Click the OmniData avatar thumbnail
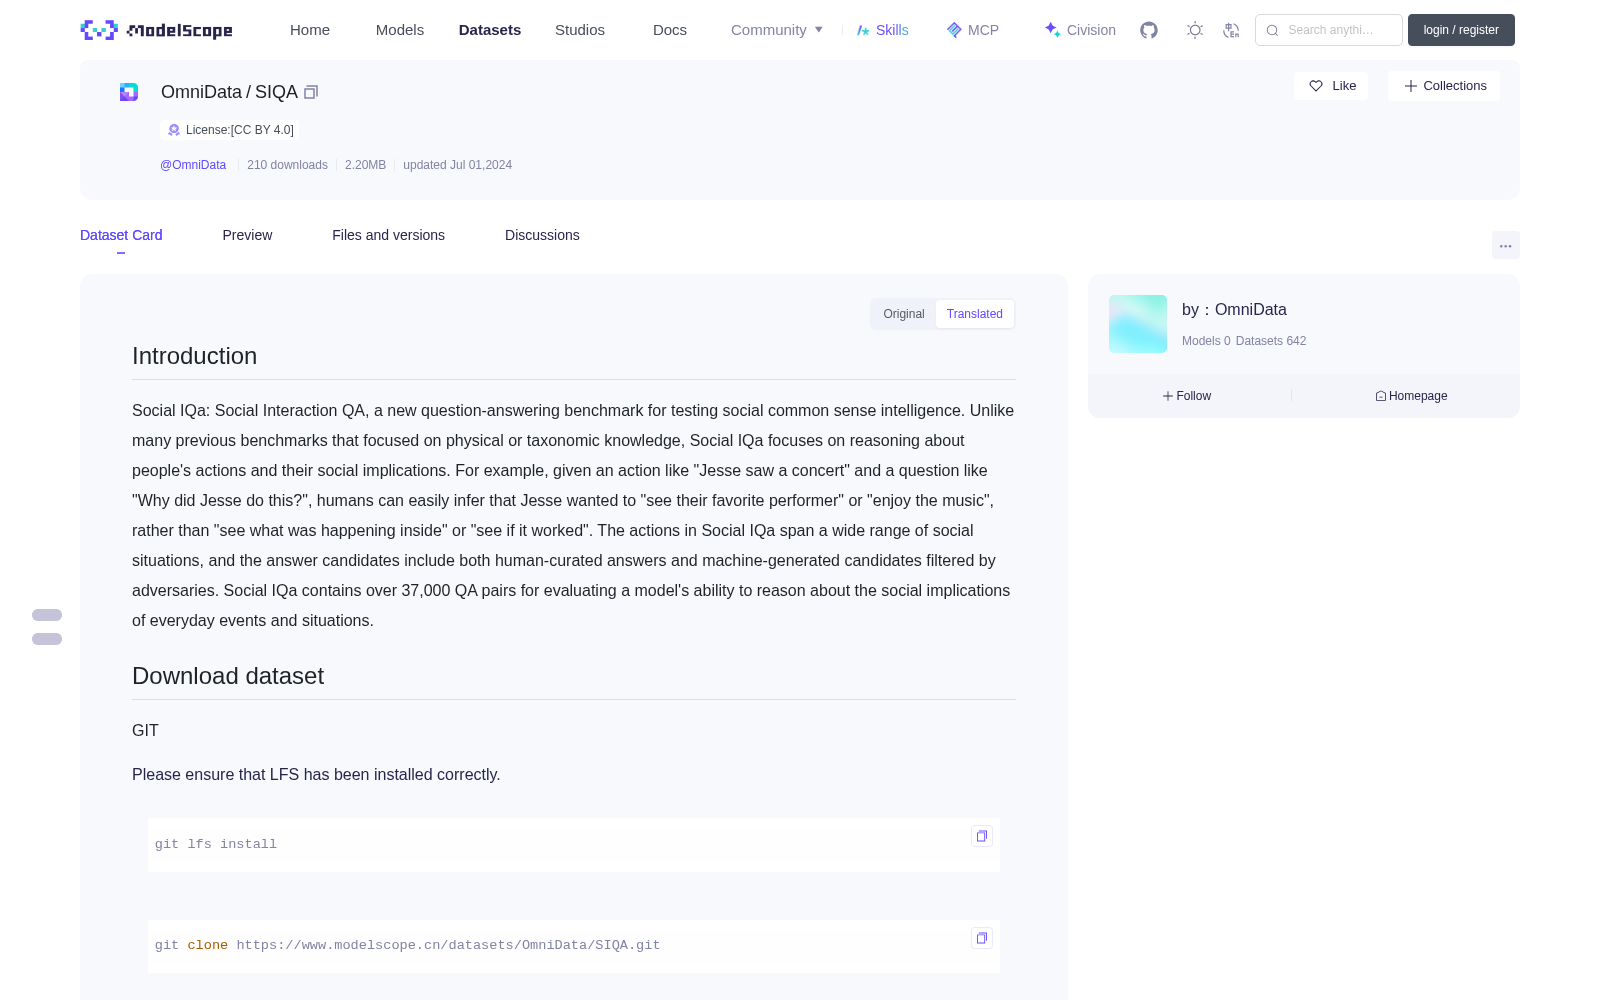1600x1000 pixels. [x=1138, y=324]
